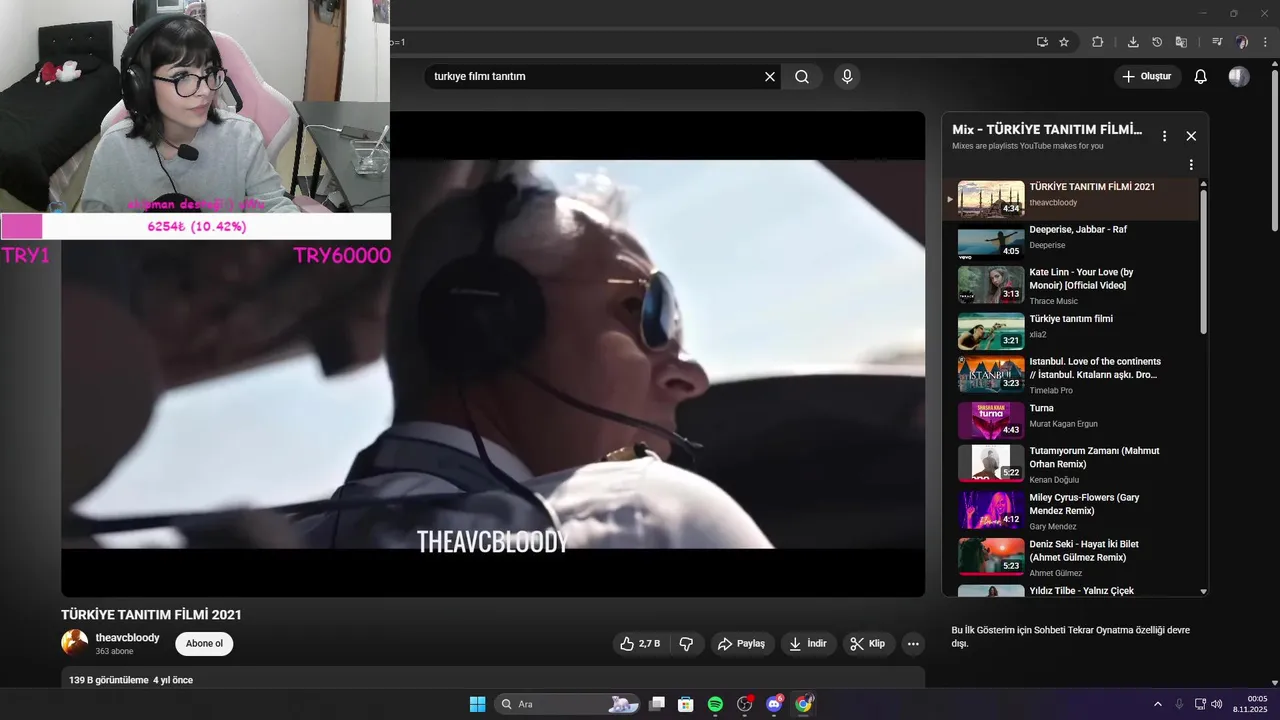Open the Chrome profile avatar
The width and height of the screenshot is (1280, 720).
click(x=1242, y=42)
